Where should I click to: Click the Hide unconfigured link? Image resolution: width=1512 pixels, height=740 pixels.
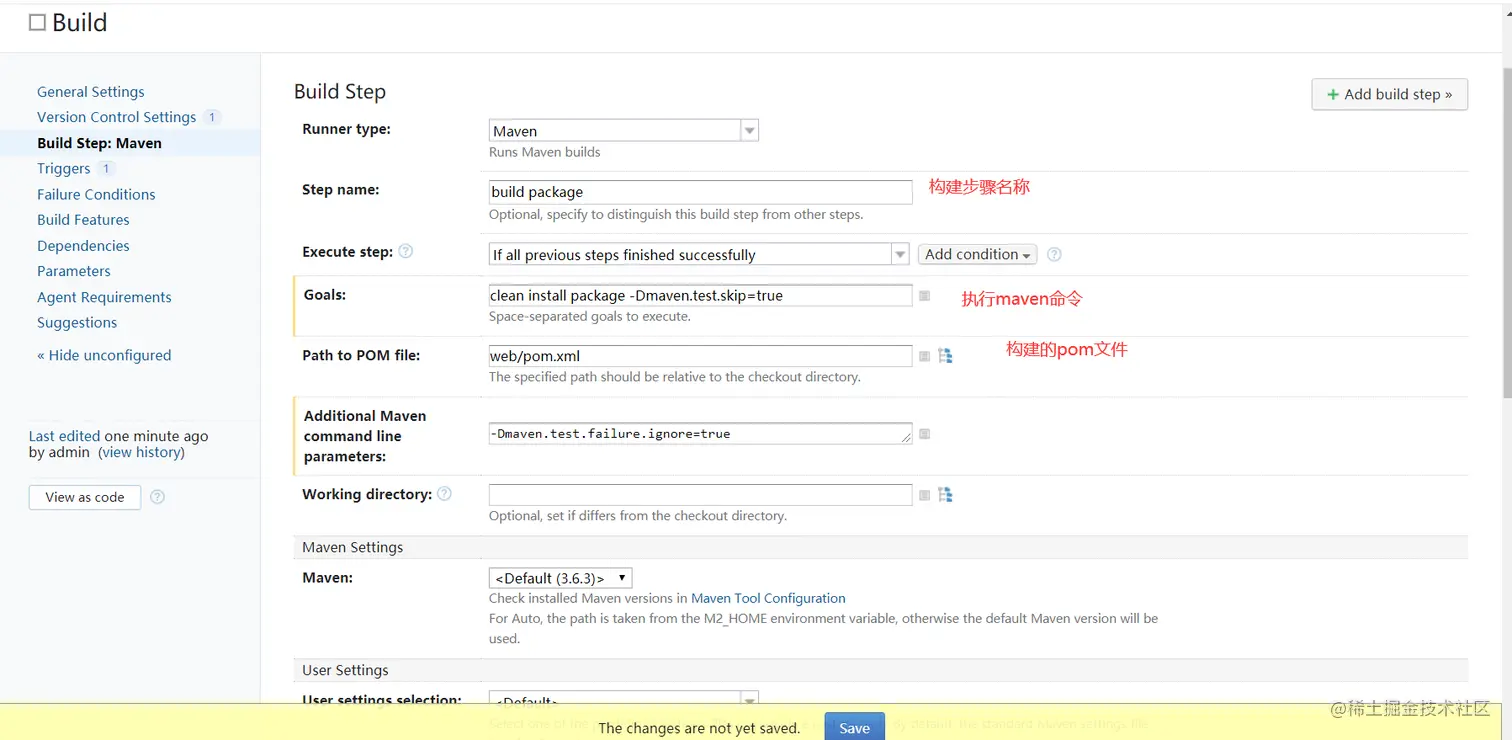tap(104, 355)
